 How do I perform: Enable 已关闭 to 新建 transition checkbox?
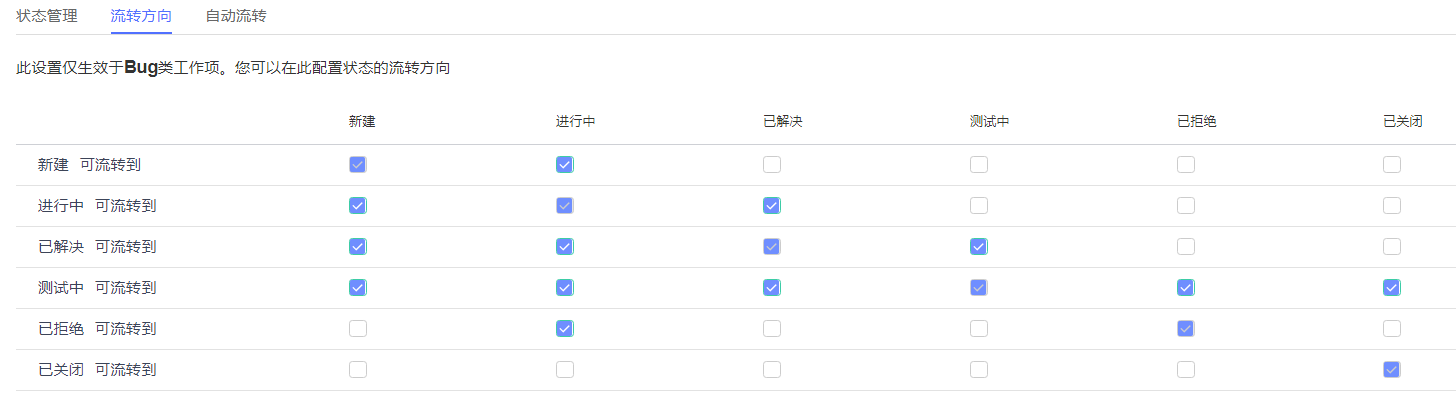pos(358,369)
